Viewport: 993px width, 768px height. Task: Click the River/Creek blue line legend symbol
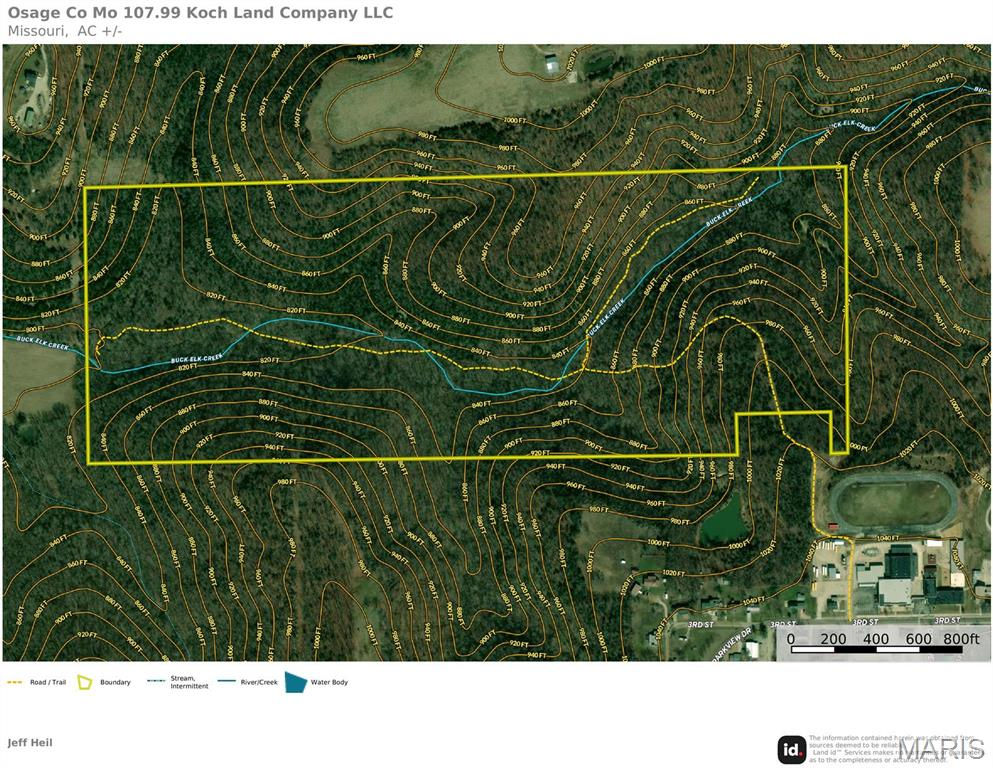coord(227,682)
